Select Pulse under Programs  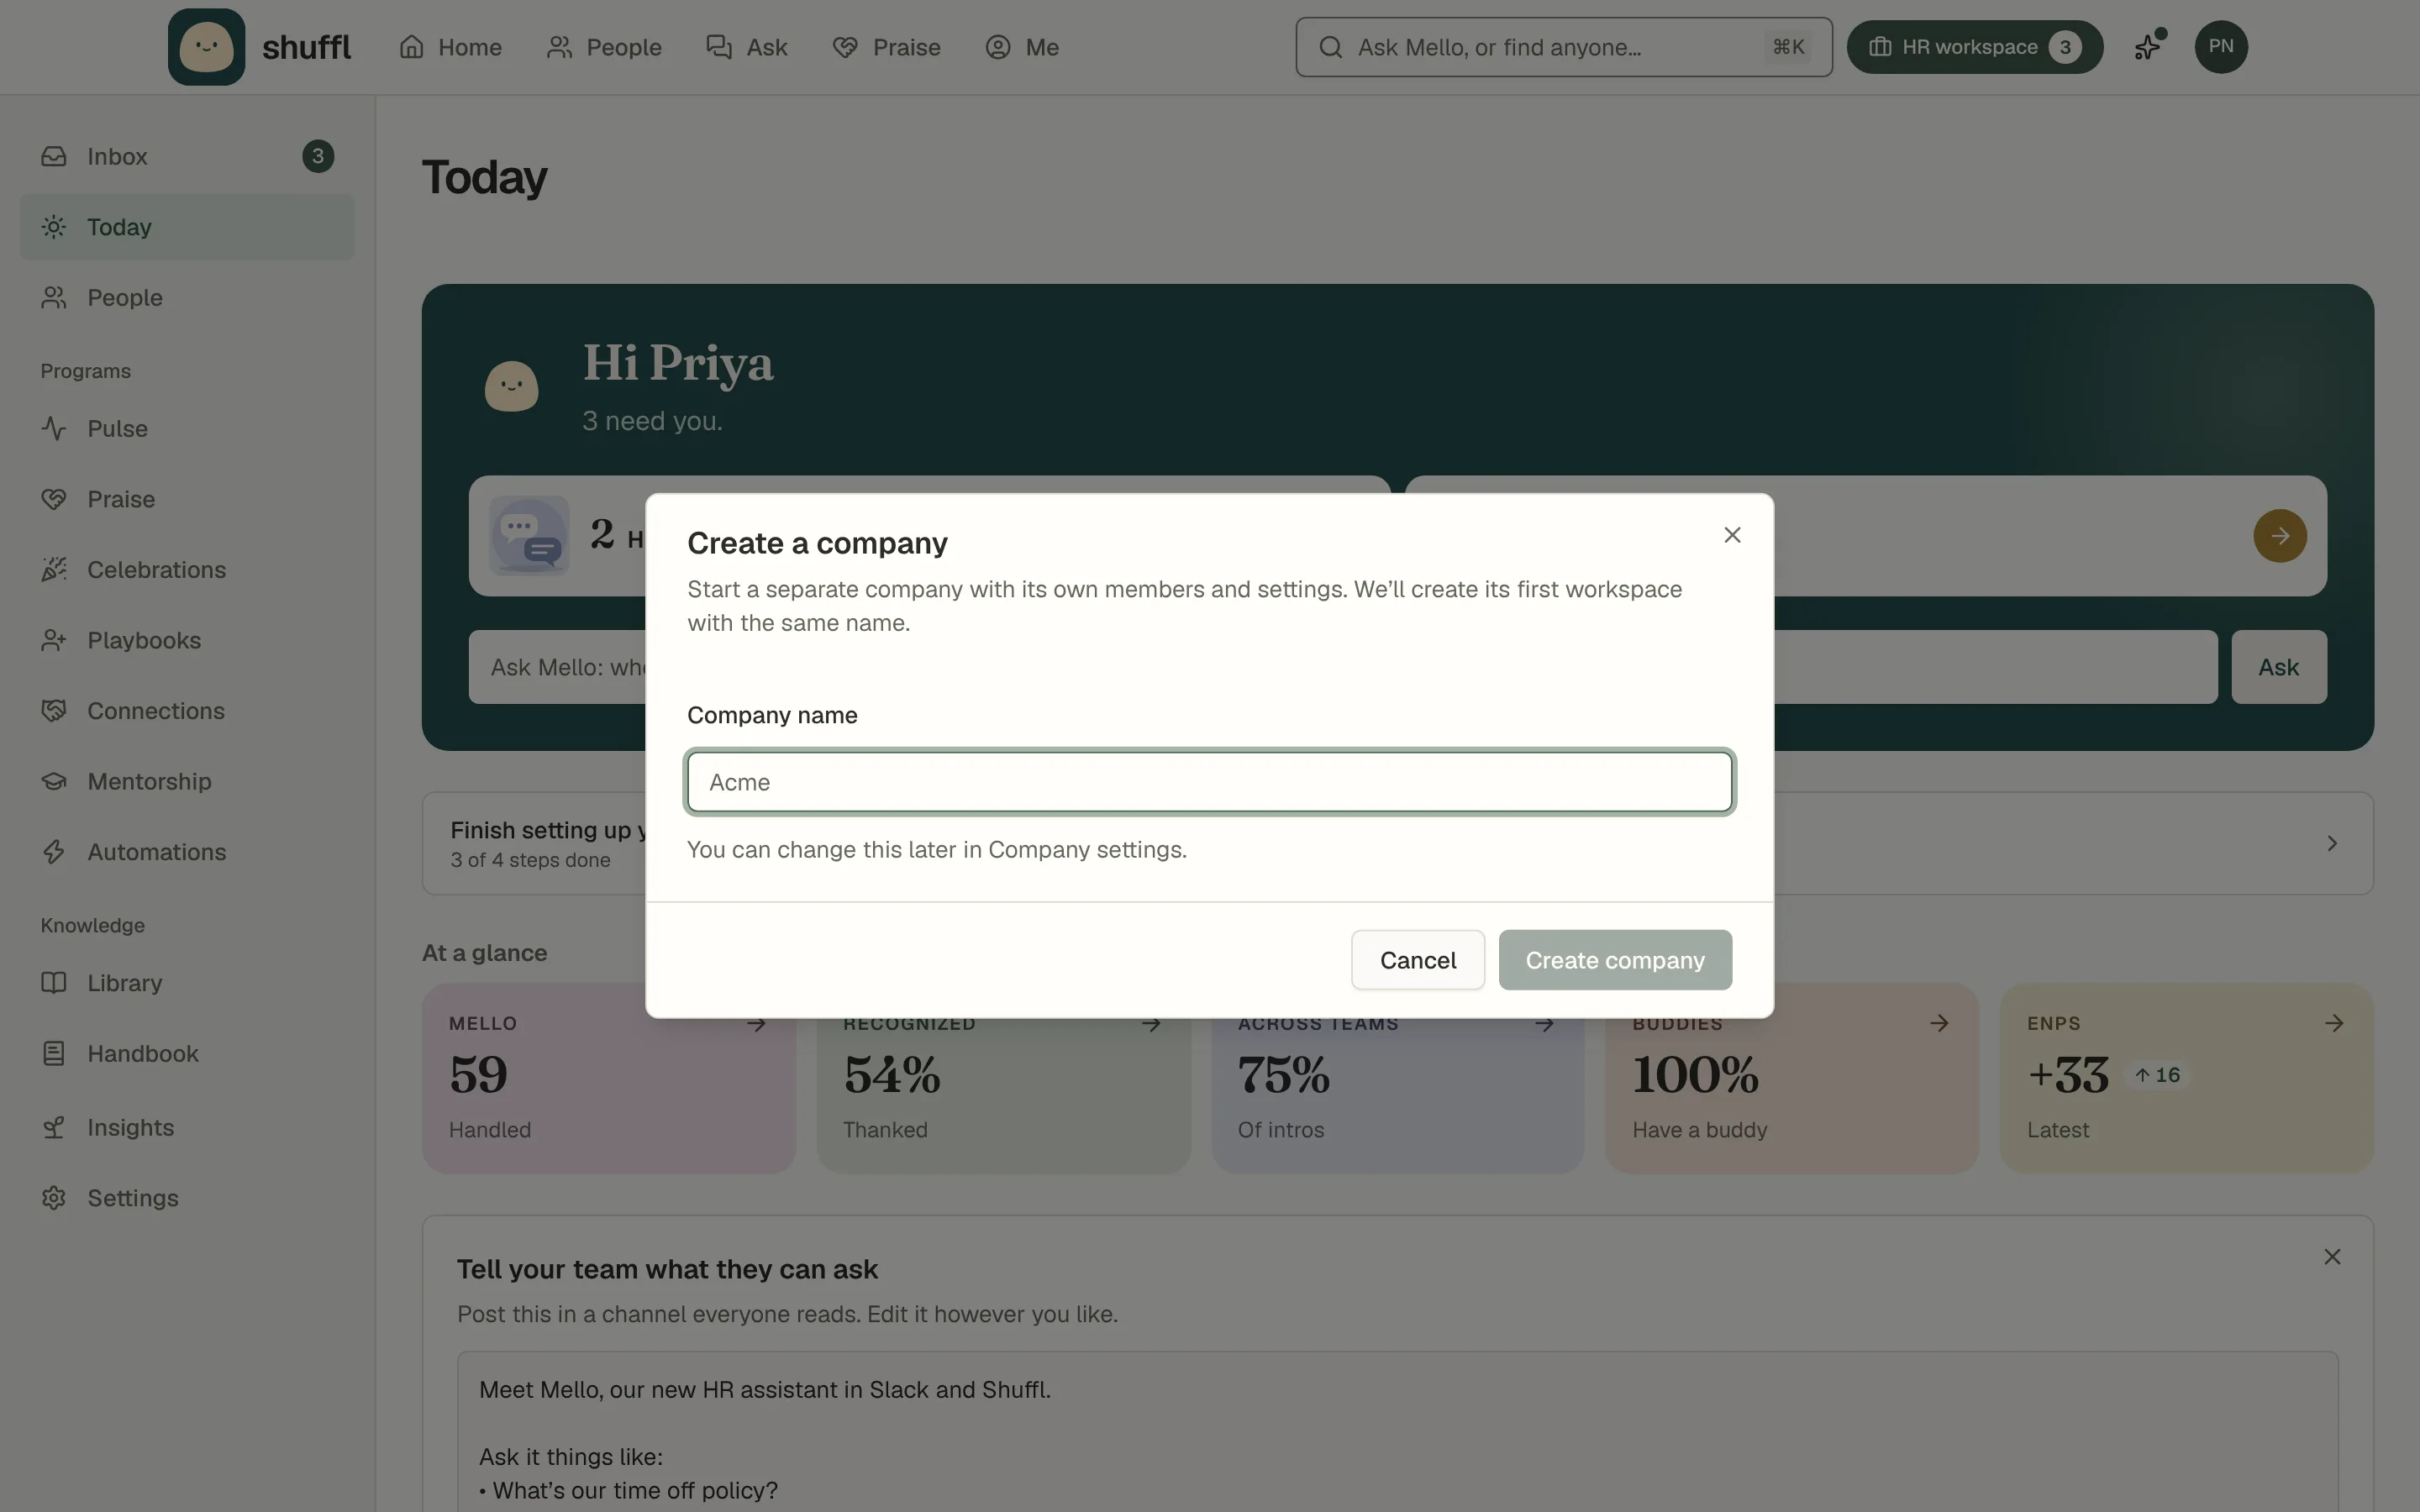[x=187, y=428]
